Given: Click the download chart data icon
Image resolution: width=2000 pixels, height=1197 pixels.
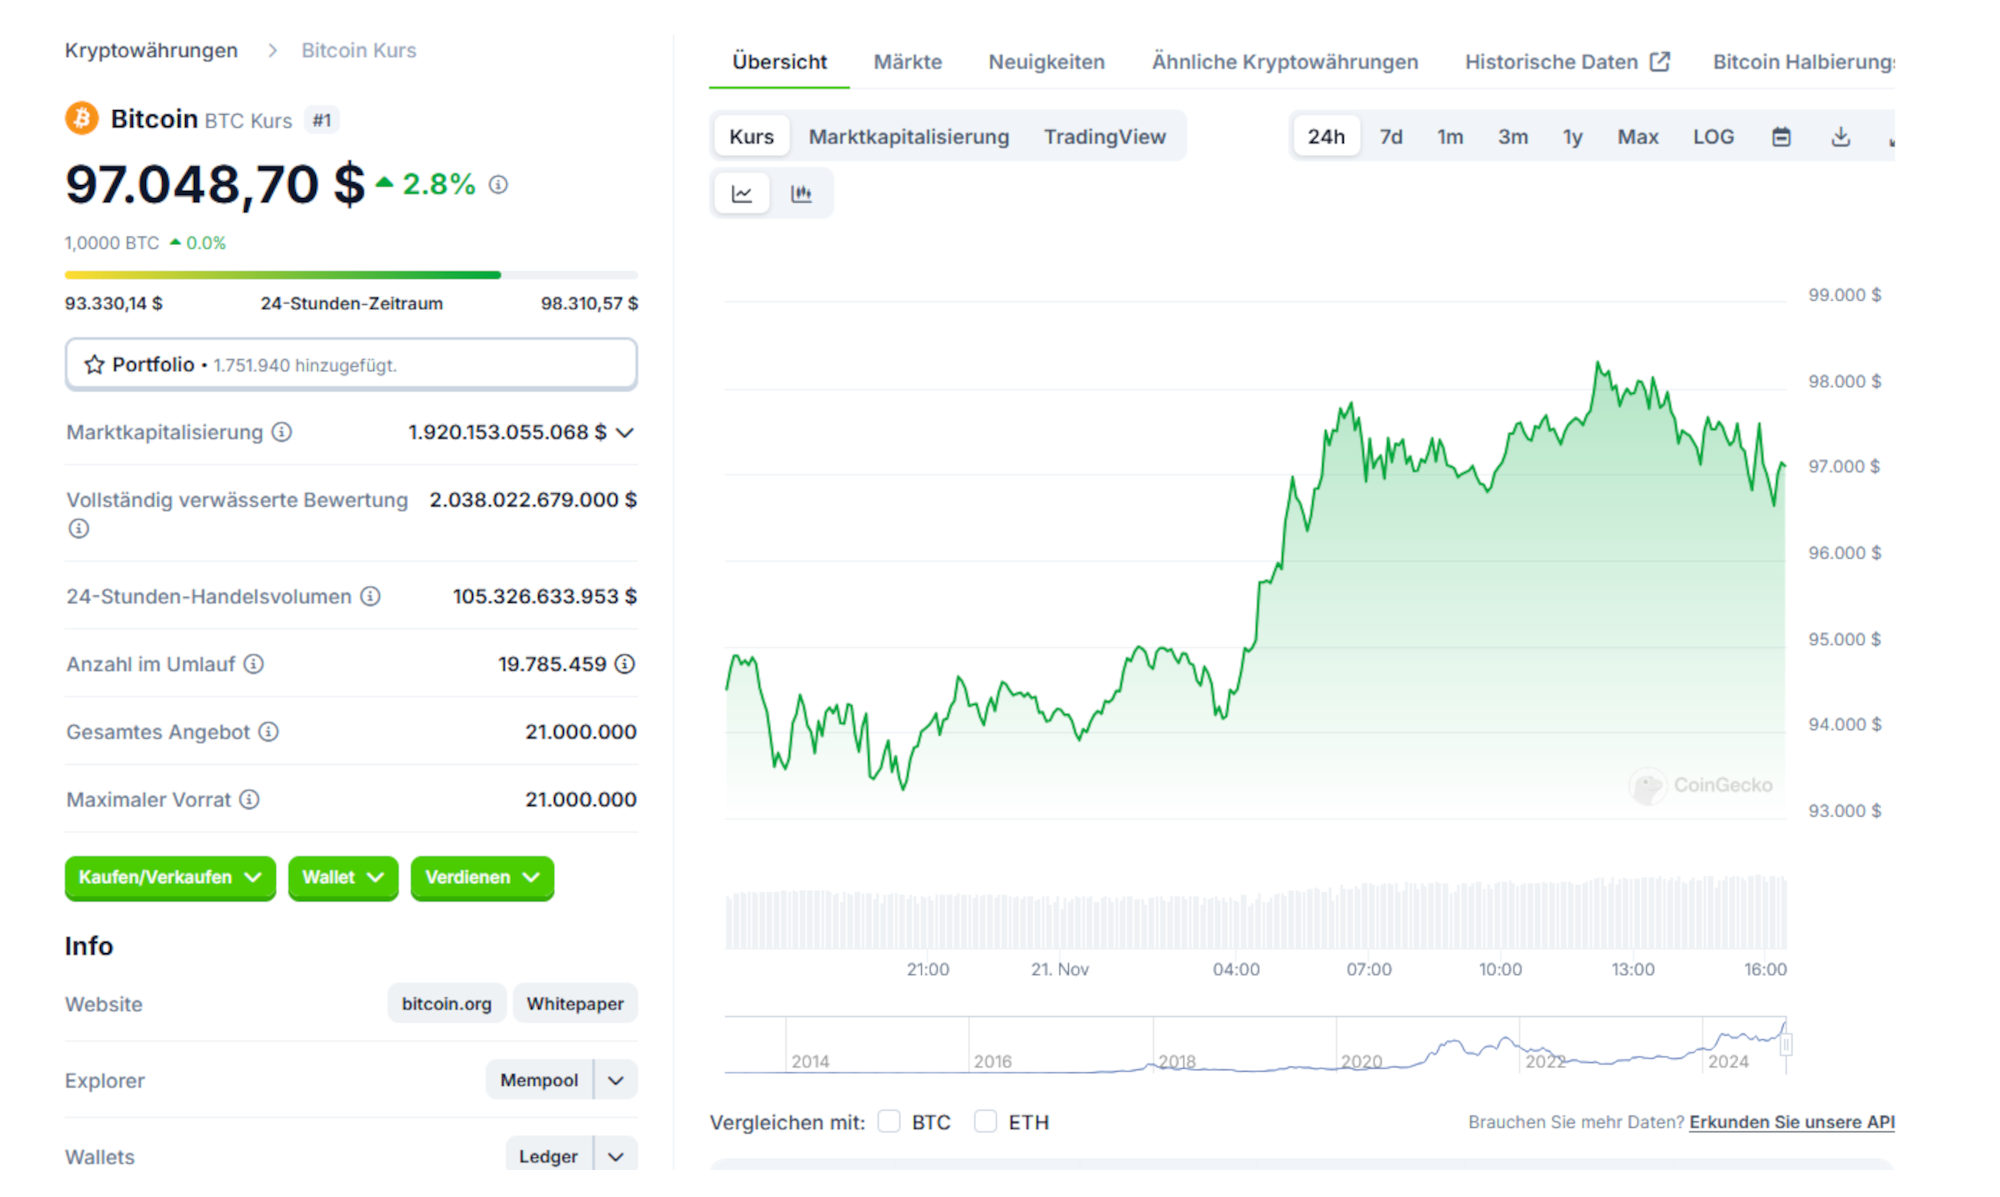Looking at the screenshot, I should [x=1840, y=137].
